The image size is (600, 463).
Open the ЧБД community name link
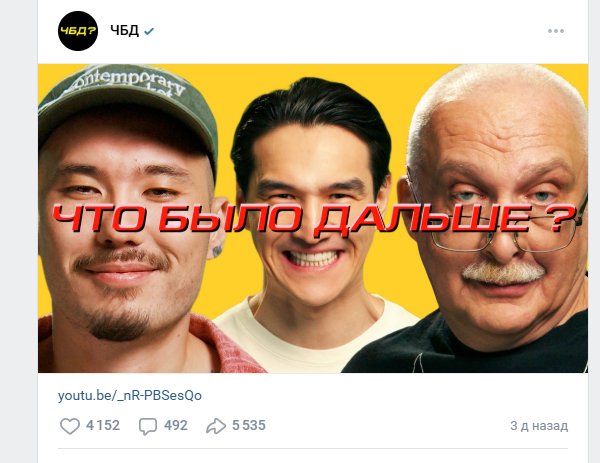[124, 31]
